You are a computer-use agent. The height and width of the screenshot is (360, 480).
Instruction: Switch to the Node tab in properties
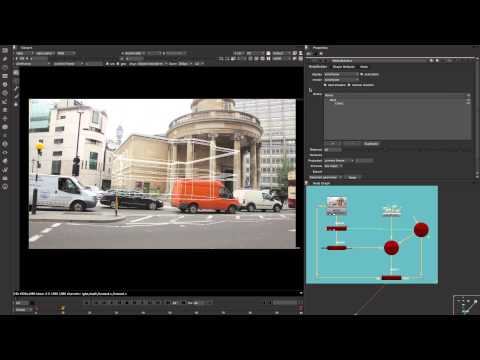(x=364, y=67)
